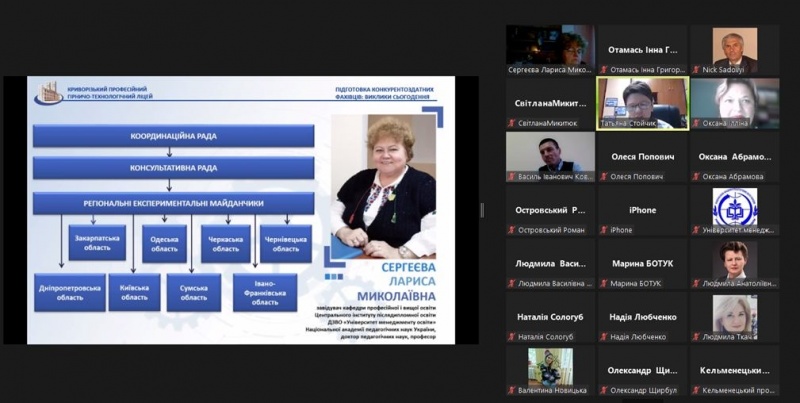Click muted mic icon for Валентина Новицька

[511, 390]
